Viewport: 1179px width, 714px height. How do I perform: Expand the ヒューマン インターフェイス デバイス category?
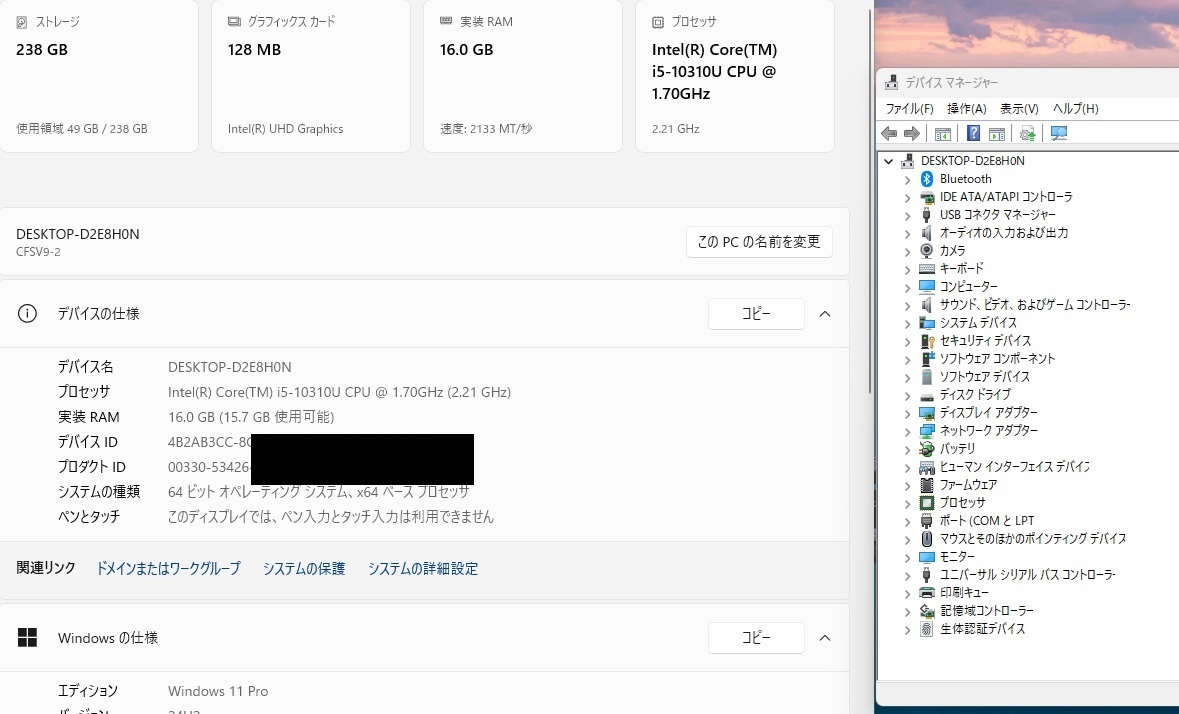(907, 467)
